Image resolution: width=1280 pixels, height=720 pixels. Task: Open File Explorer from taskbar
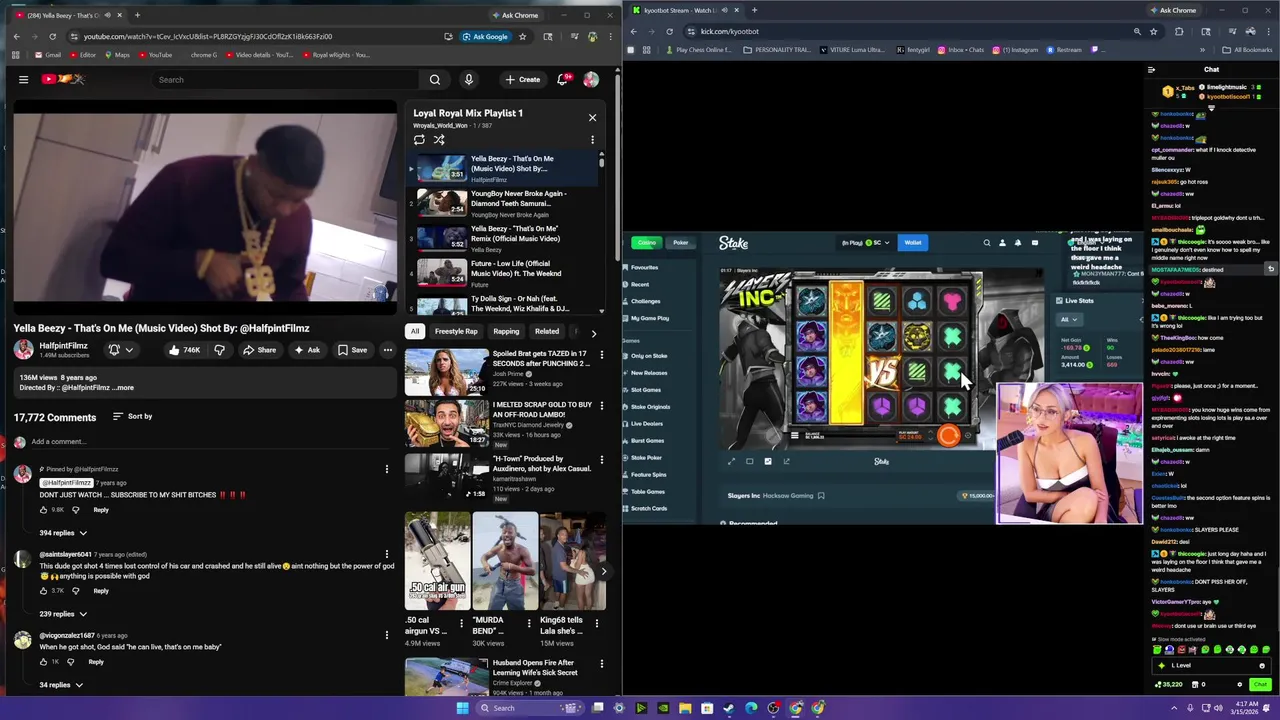click(x=685, y=708)
